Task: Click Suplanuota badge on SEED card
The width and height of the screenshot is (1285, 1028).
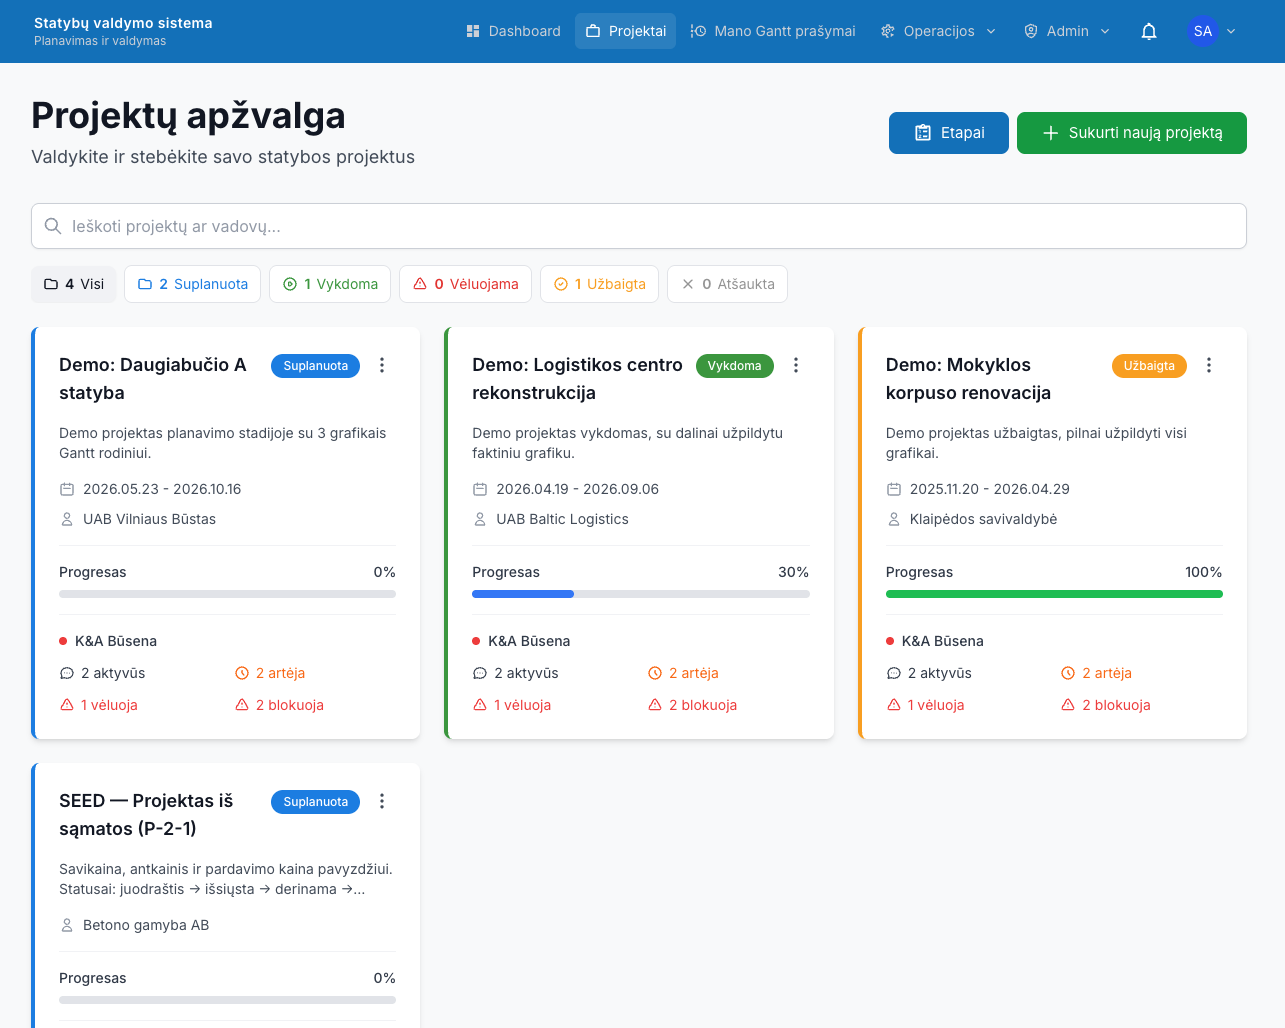Action: [x=315, y=802]
